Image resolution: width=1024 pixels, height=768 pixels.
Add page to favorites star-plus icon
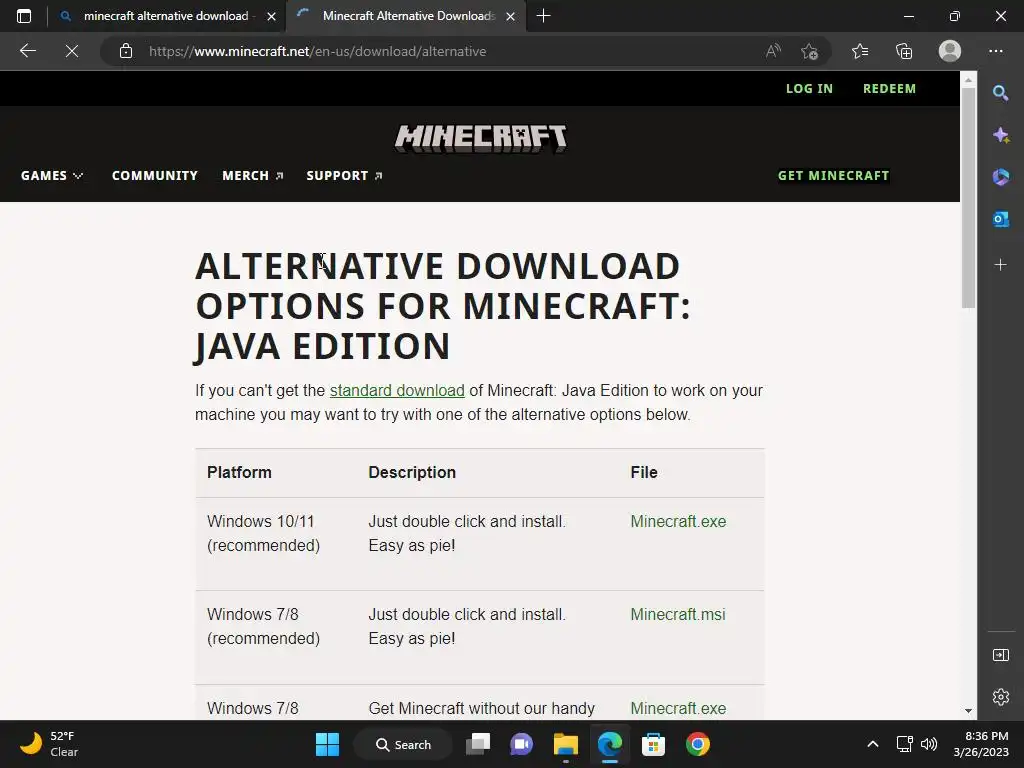coord(809,51)
